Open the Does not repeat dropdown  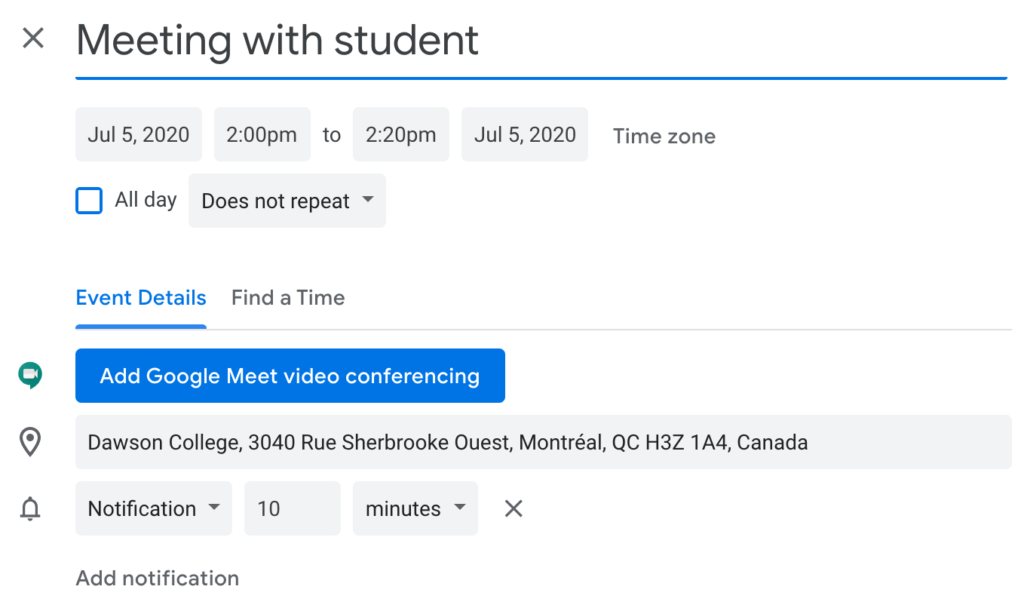(x=286, y=200)
